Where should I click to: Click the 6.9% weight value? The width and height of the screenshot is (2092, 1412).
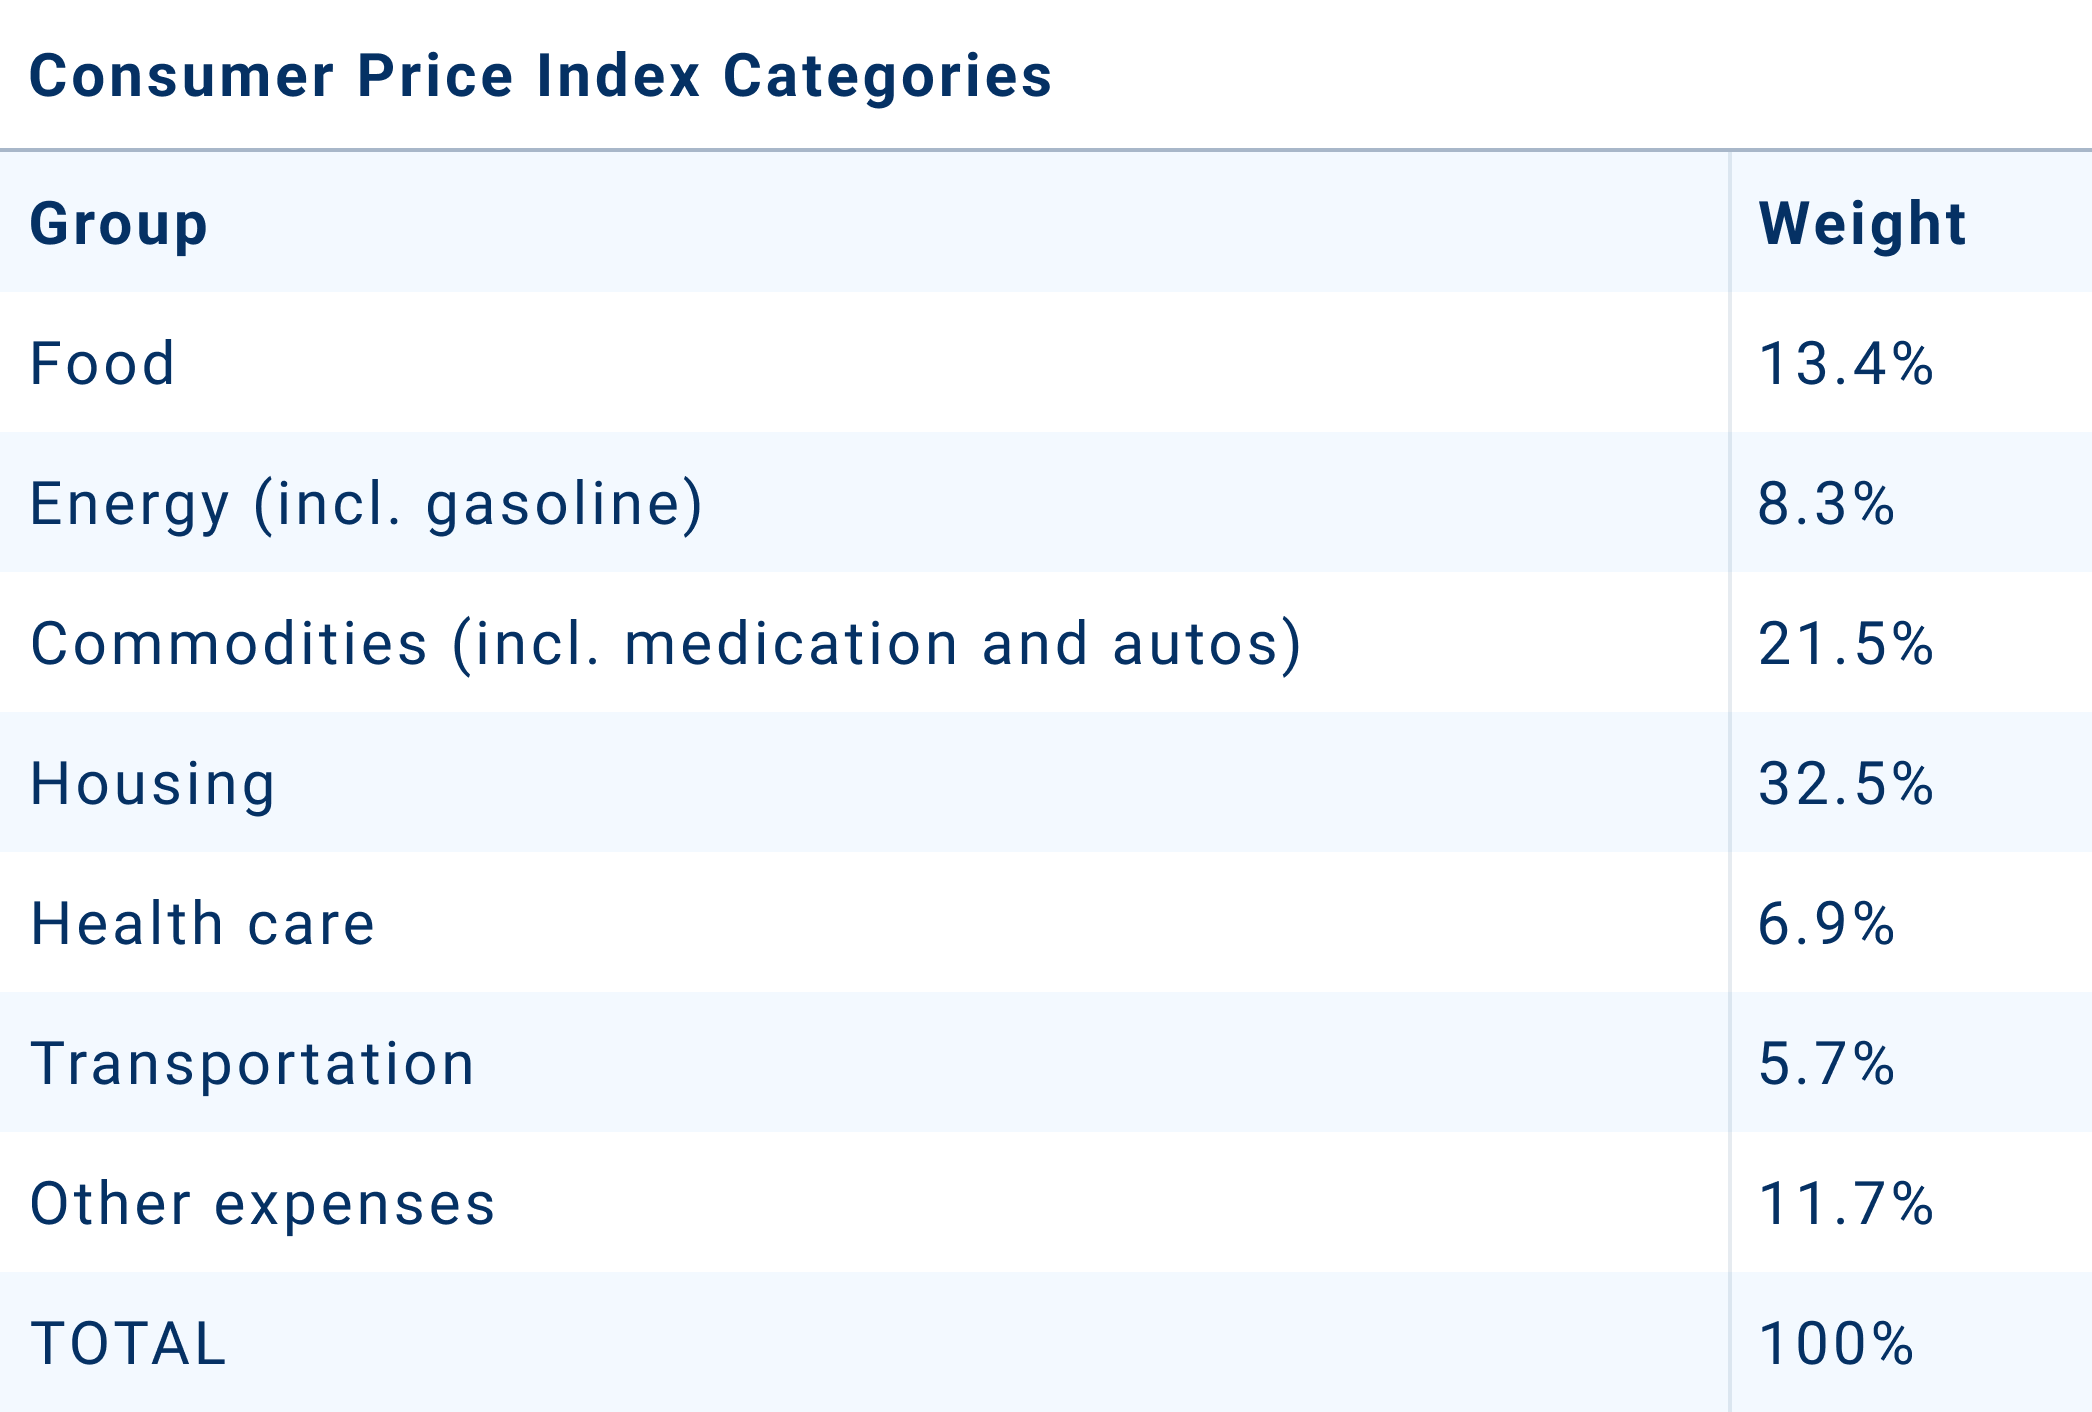click(x=1826, y=923)
